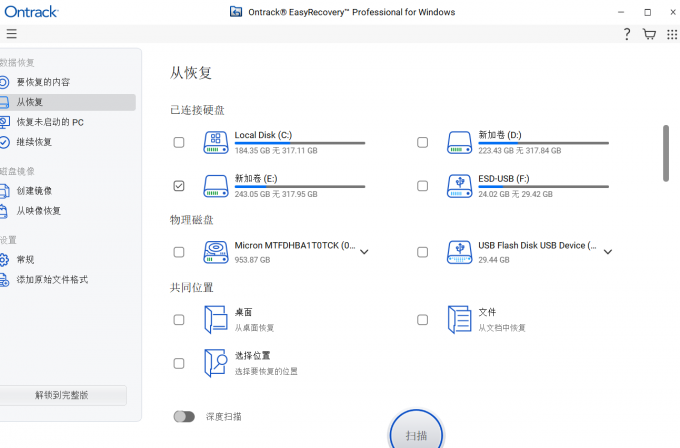Click the USB Flash Disk device icon
This screenshot has height=448, width=680.
(x=460, y=252)
